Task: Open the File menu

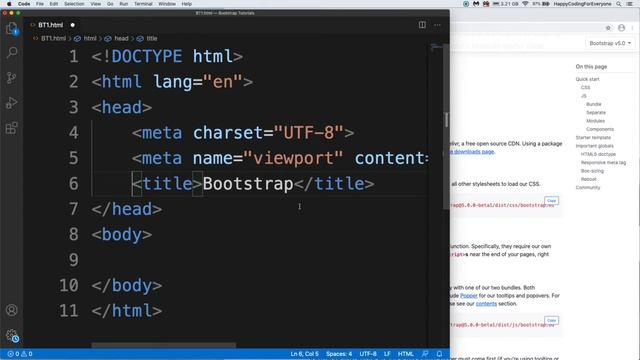Action: tap(40, 4)
